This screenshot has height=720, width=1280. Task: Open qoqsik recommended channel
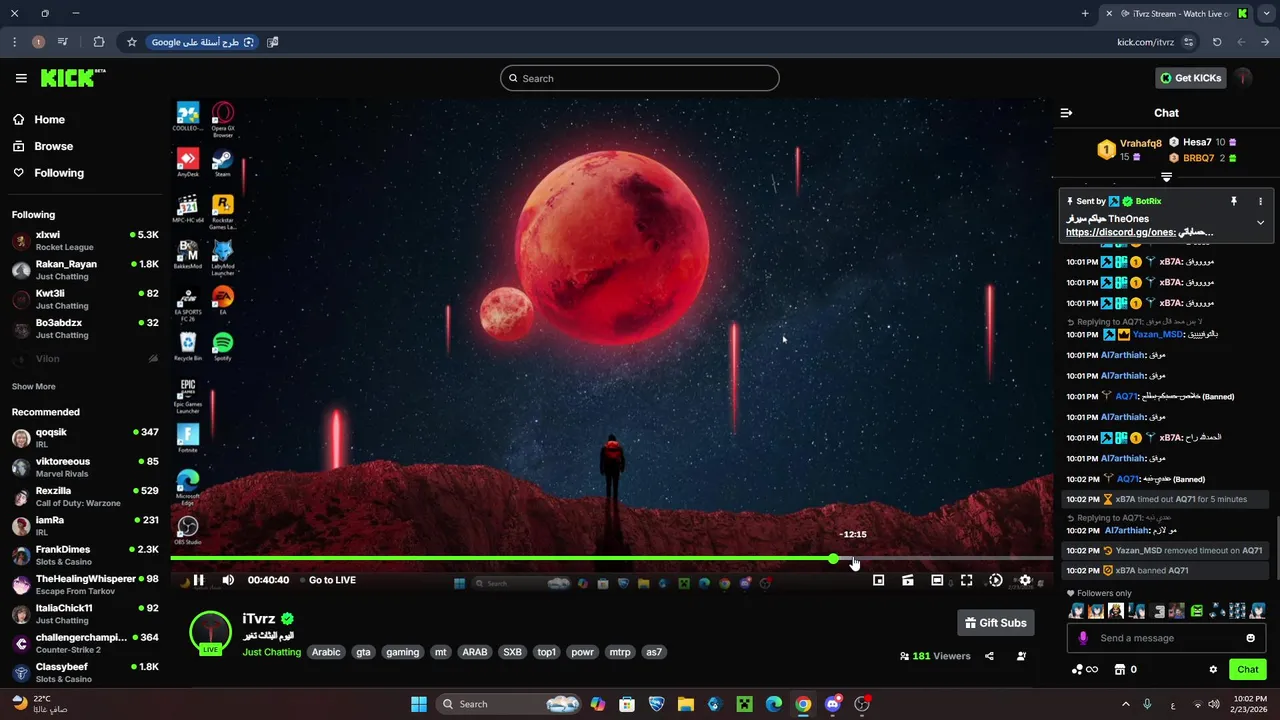(85, 438)
